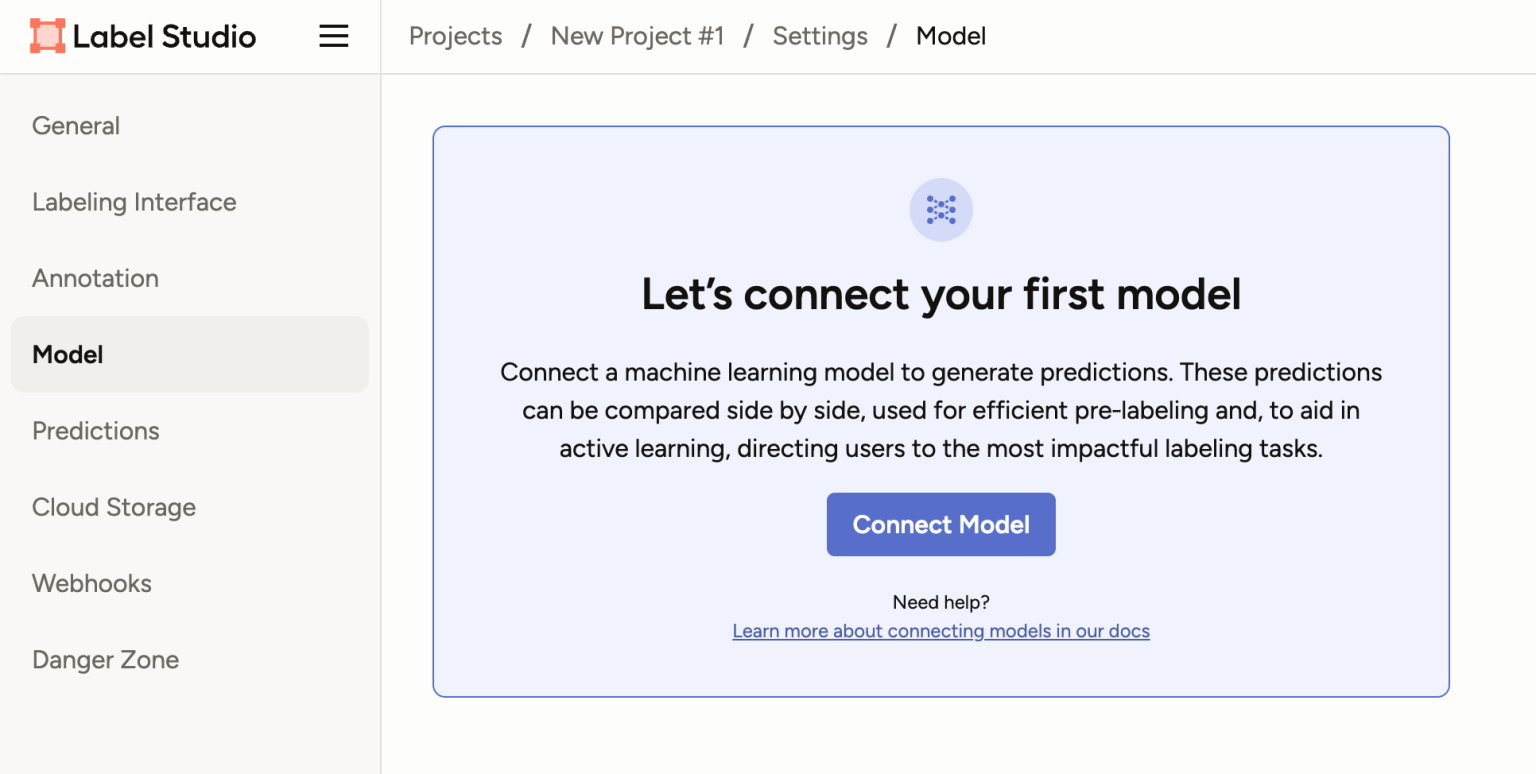Screen dimensions: 1536x774
Task: Go to Labeling Interface settings
Action: coord(134,202)
